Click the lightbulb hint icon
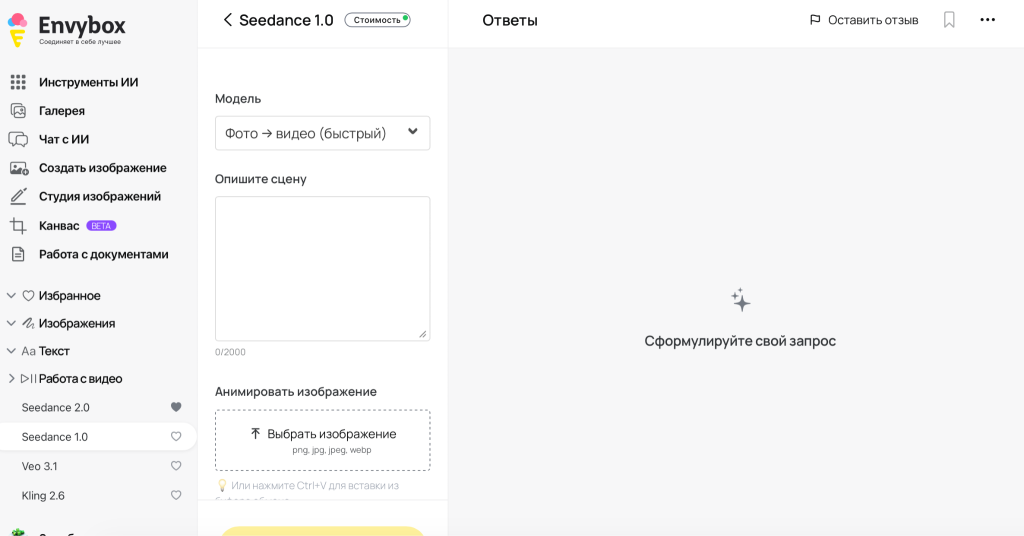Viewport: 1024px width, 536px height. pyautogui.click(x=222, y=486)
